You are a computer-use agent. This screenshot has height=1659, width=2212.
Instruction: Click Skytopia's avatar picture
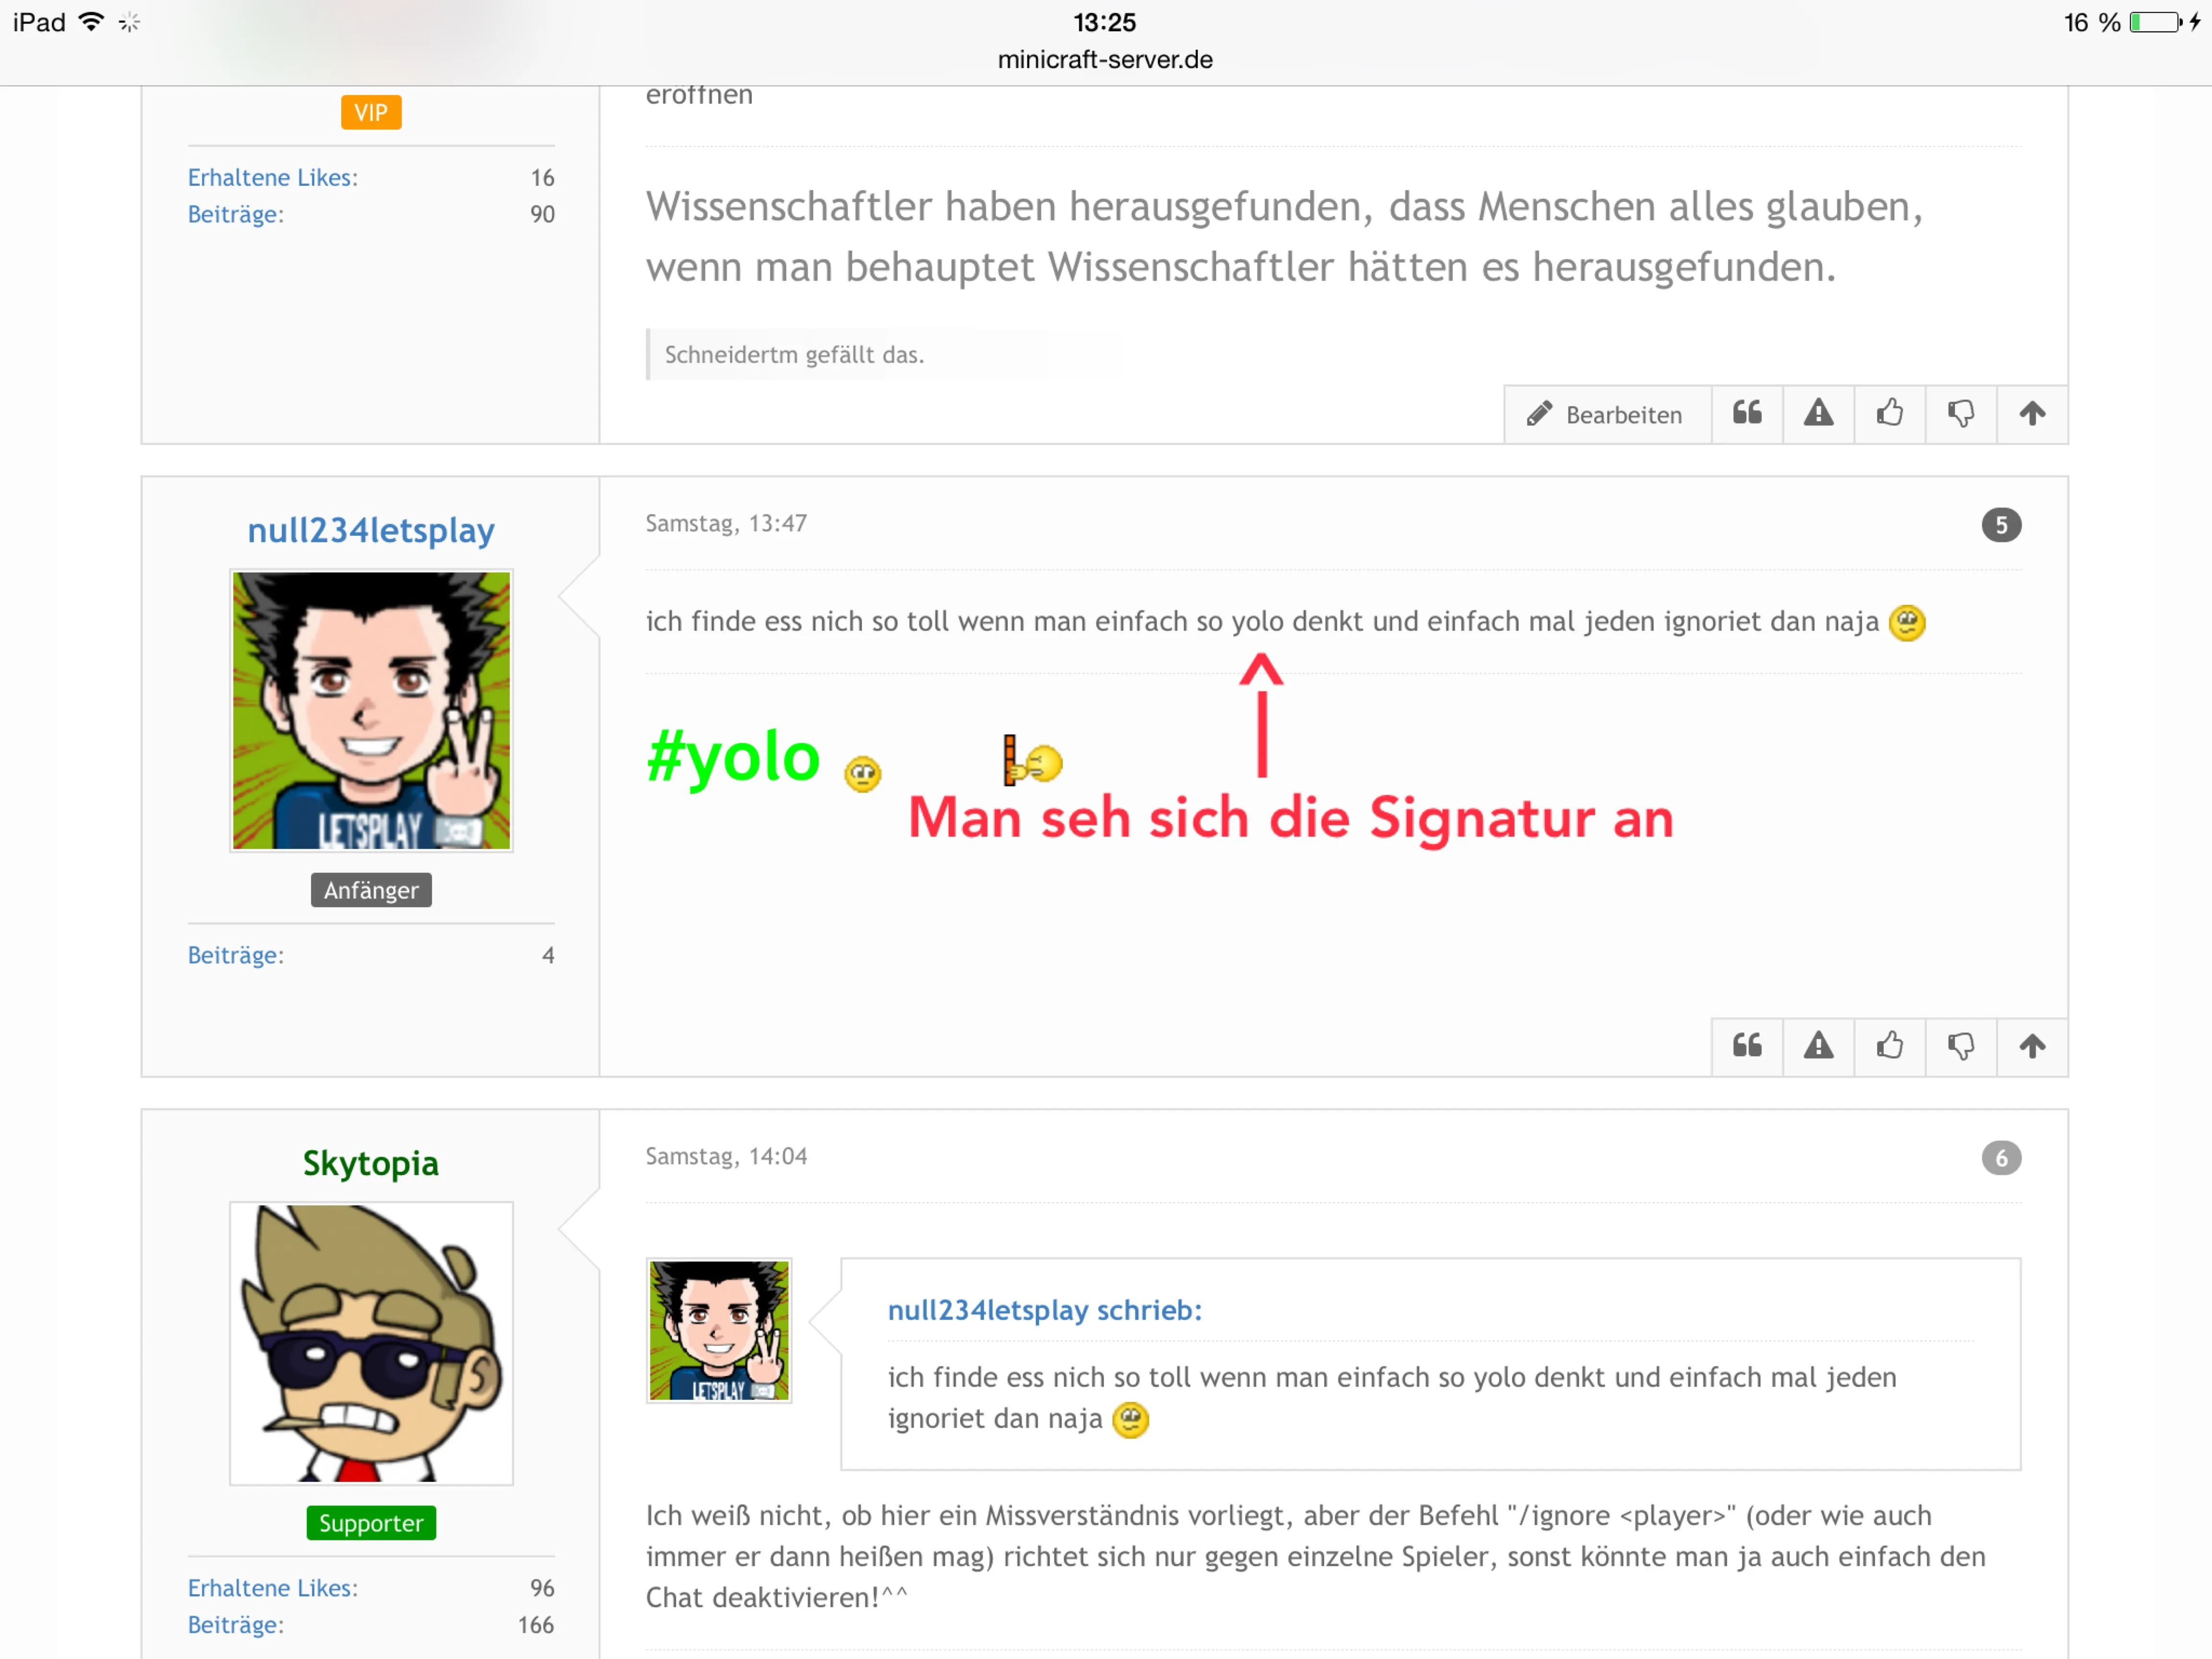point(371,1343)
